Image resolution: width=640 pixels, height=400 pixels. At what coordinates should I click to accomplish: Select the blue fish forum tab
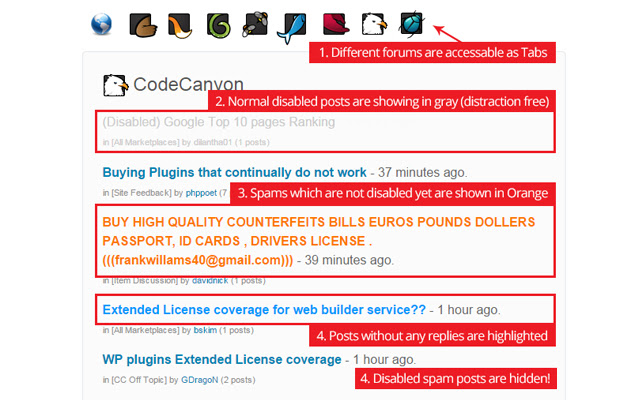point(291,28)
